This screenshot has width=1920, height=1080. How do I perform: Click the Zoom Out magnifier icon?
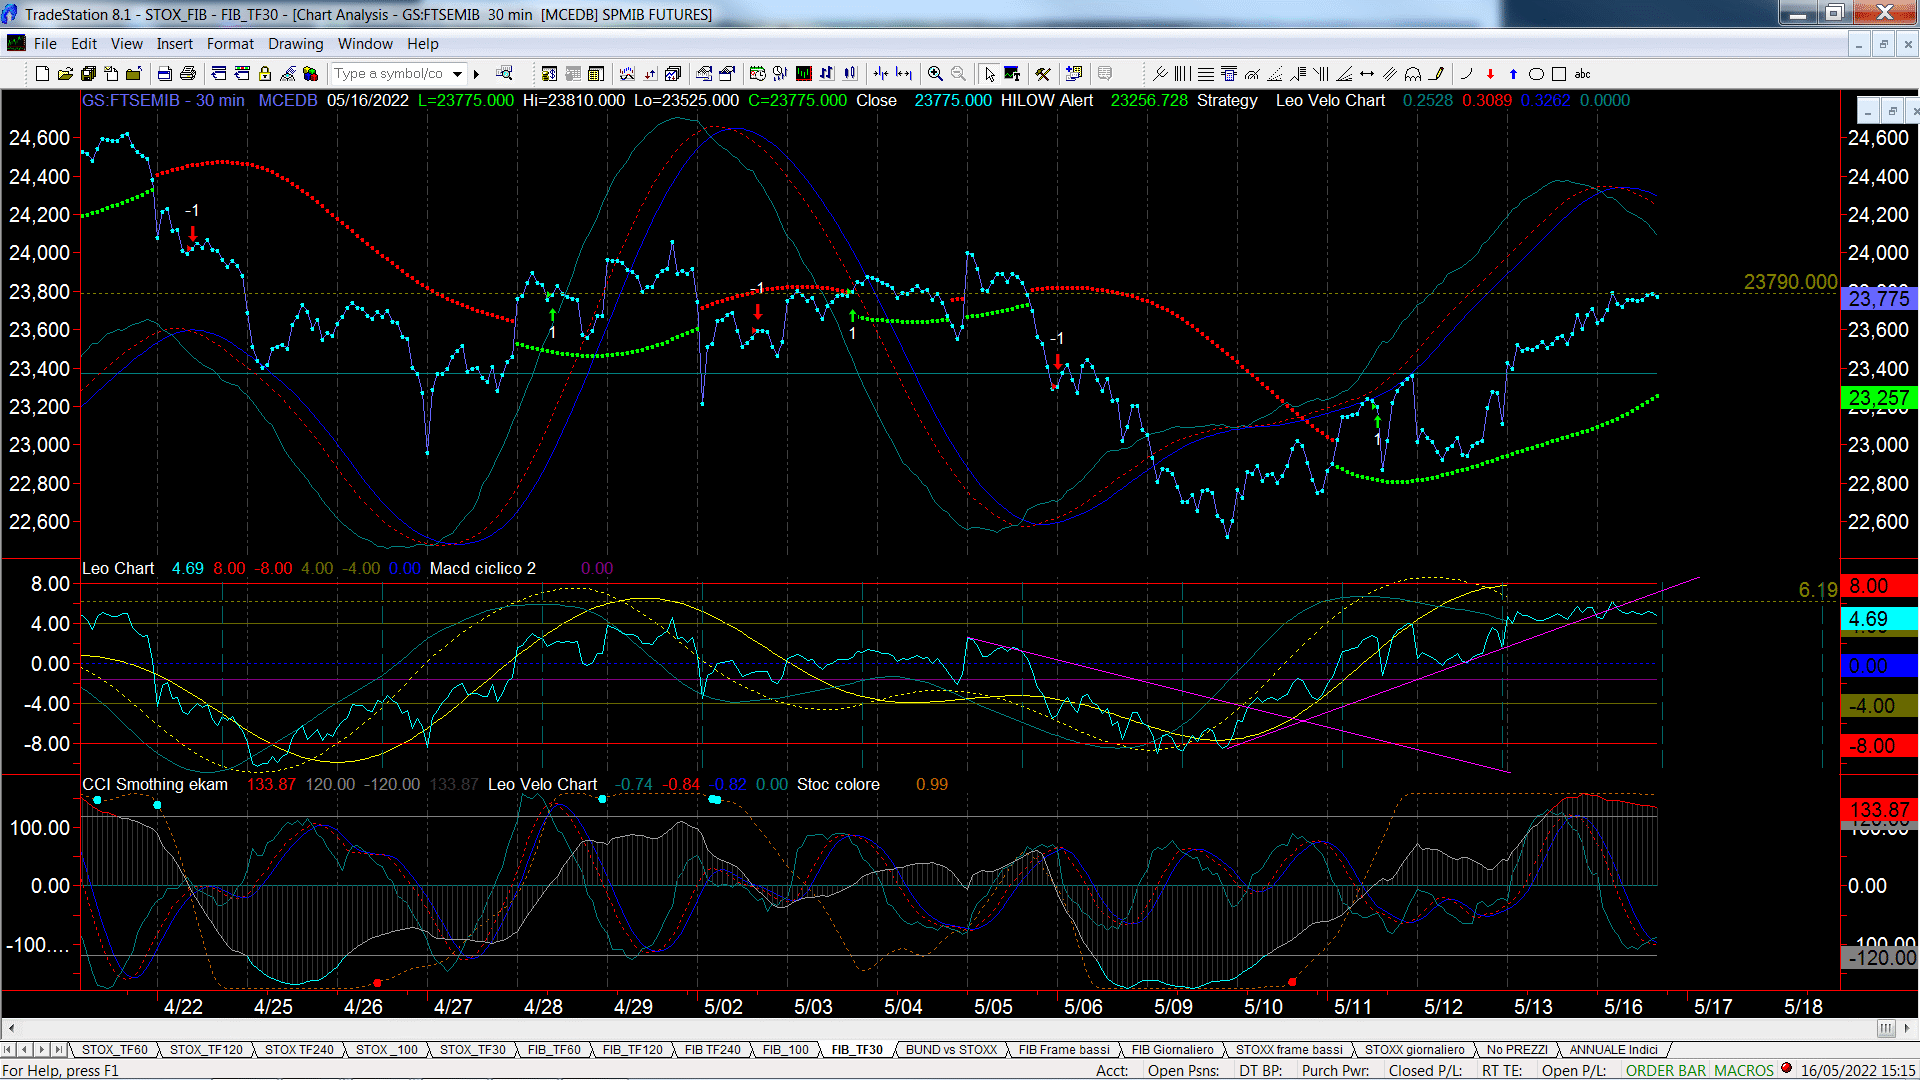958,74
